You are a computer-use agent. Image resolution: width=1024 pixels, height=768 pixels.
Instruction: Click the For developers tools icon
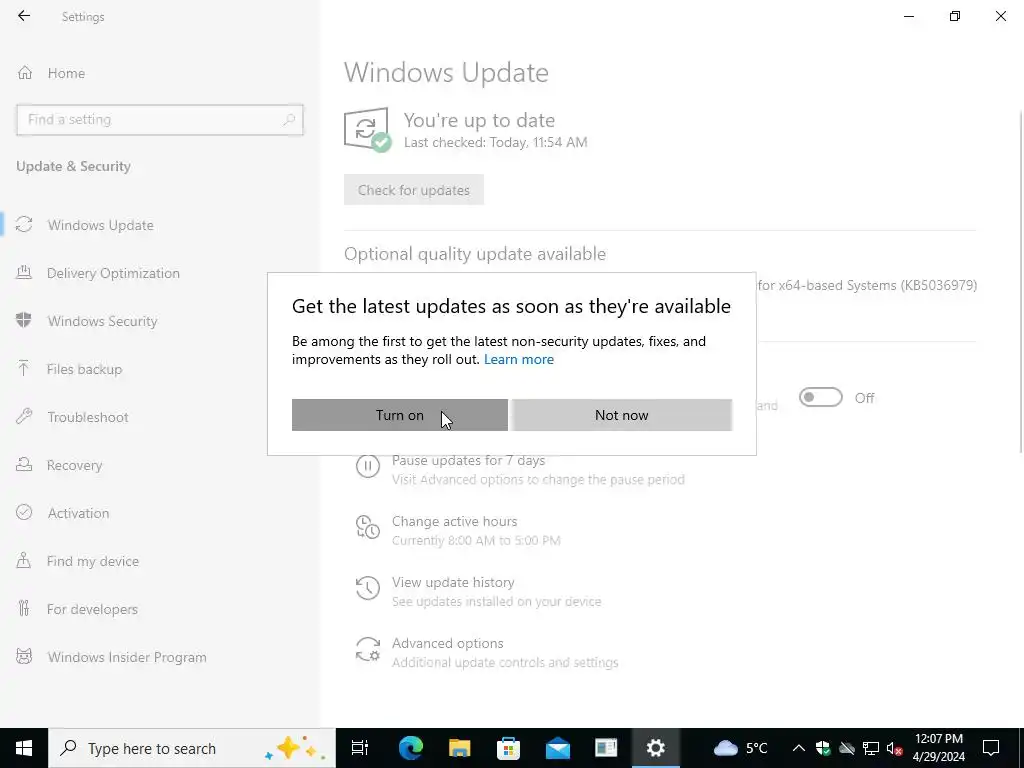[24, 609]
